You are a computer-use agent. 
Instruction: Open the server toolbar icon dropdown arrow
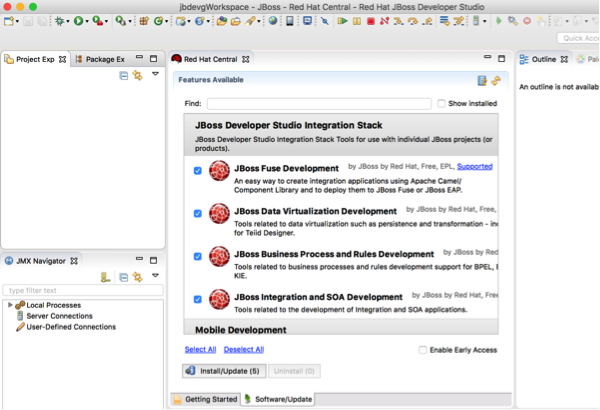484,22
